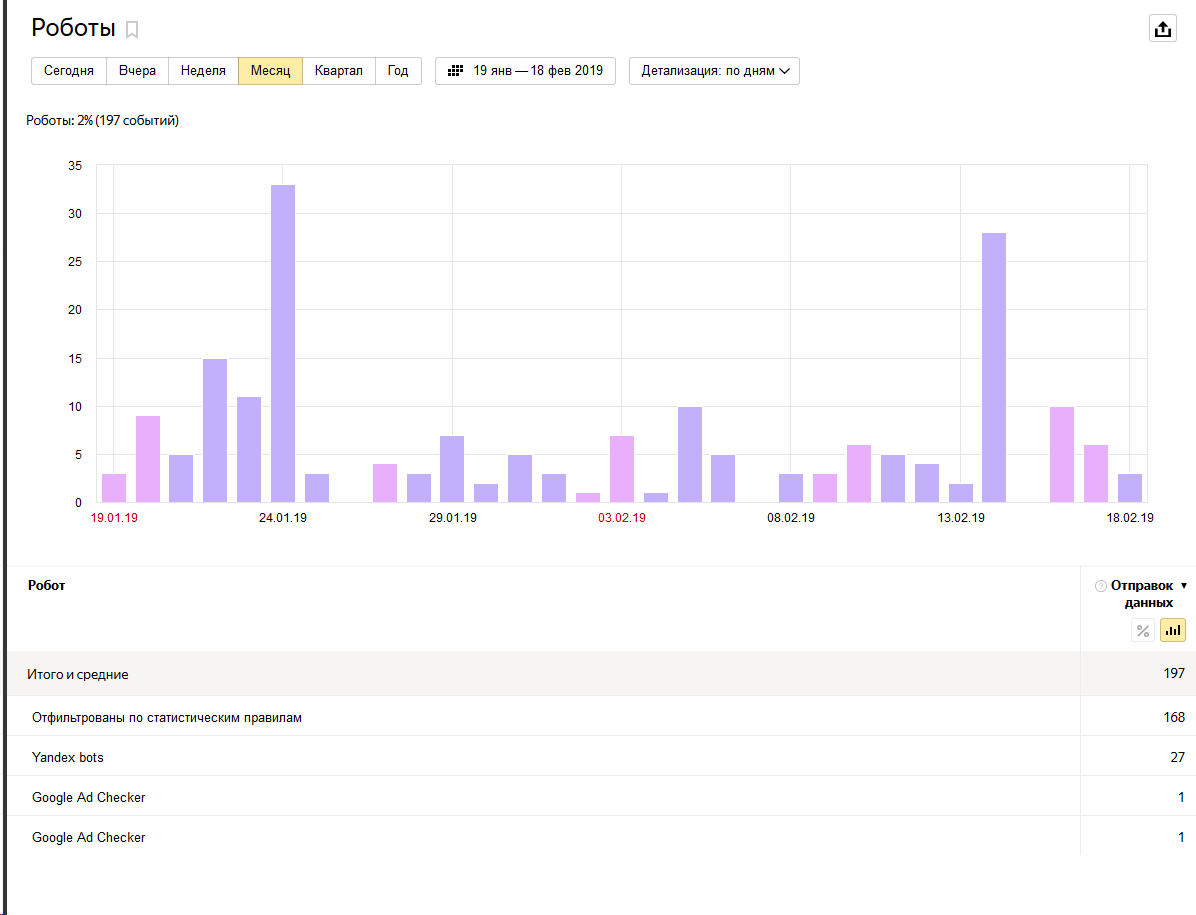Switch to bar chart absolute values icon
Image resolution: width=1196 pixels, height=915 pixels.
pos(1173,630)
